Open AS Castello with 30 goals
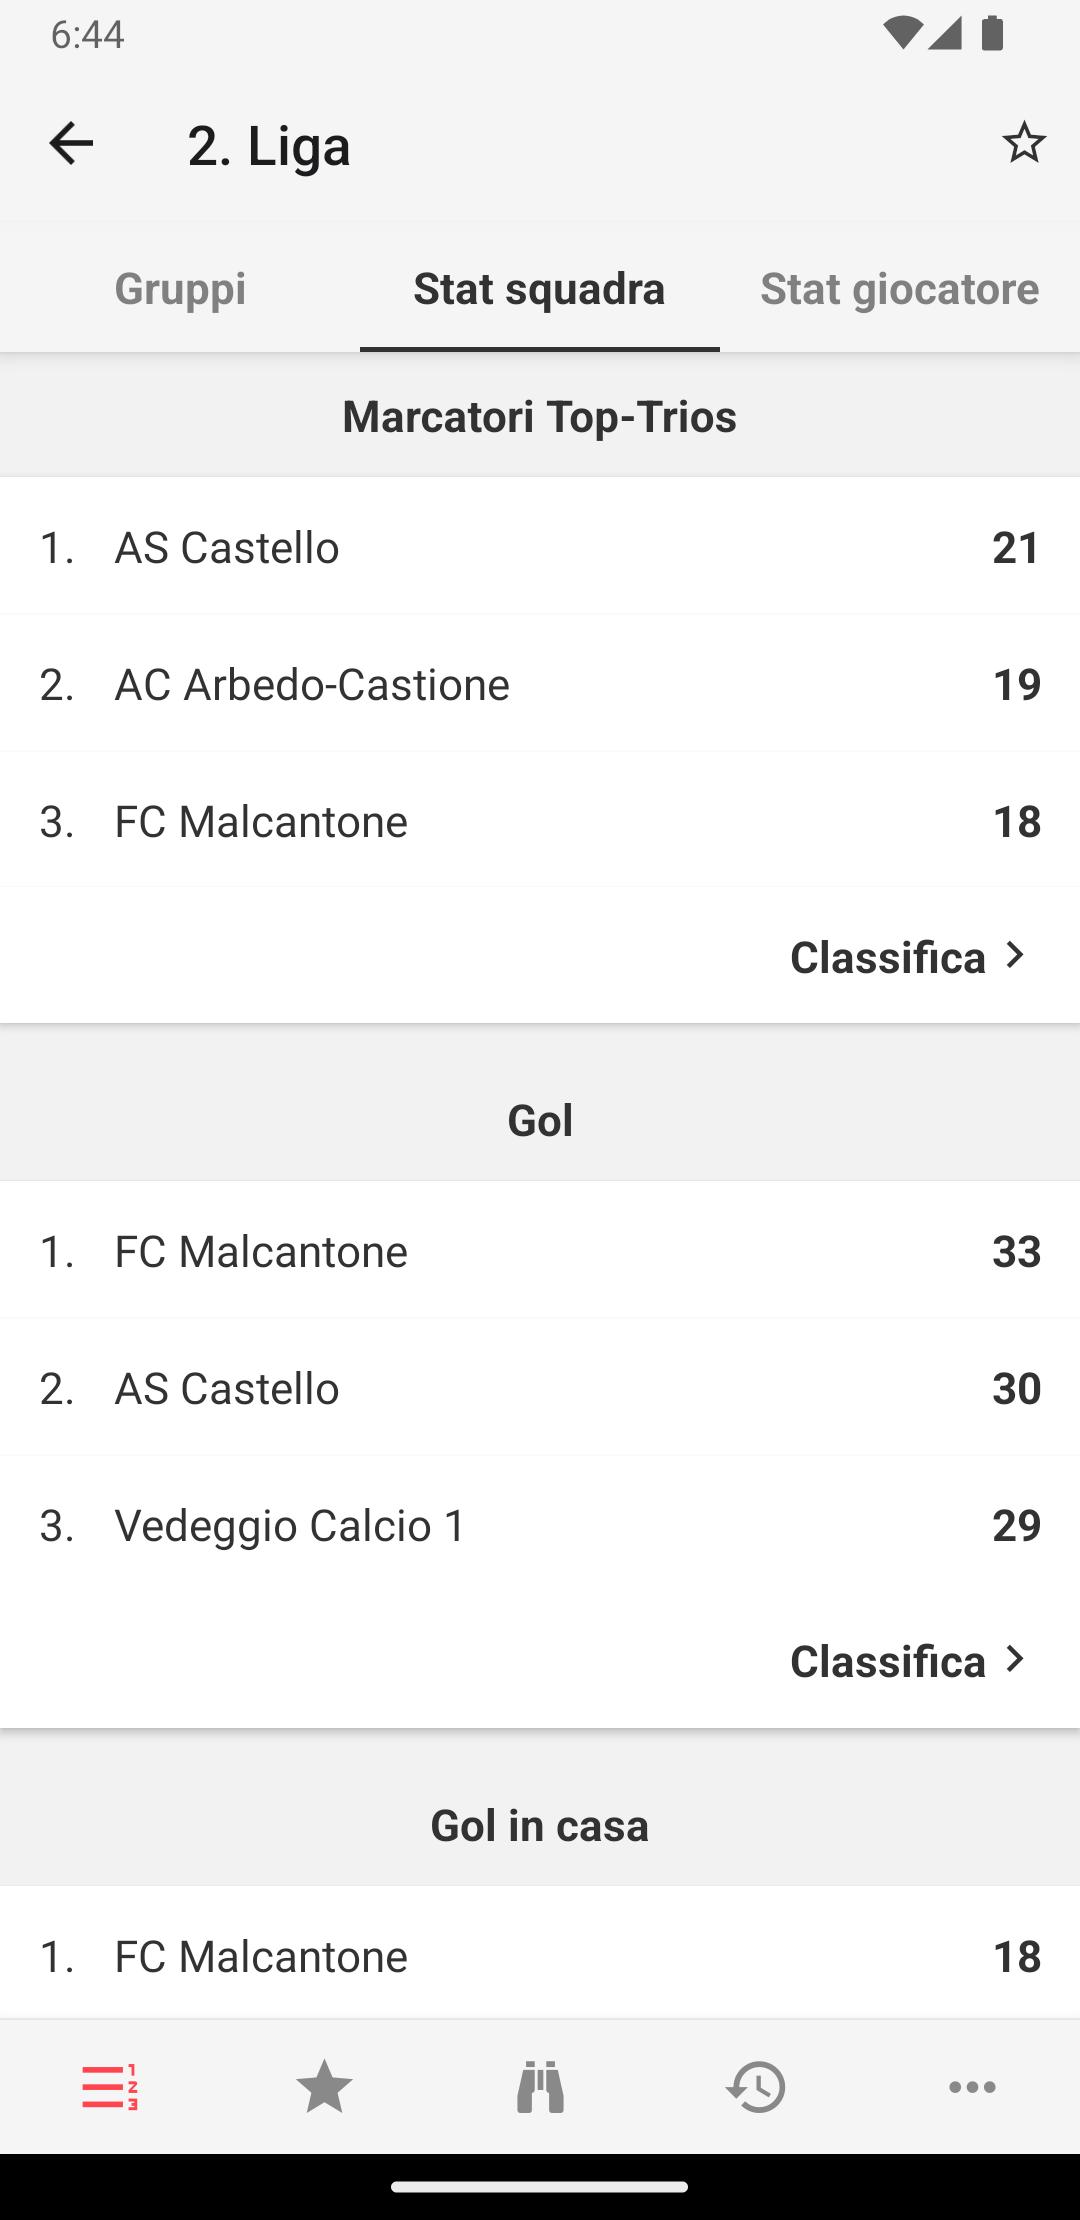The height and width of the screenshot is (2220, 1080). point(540,1388)
